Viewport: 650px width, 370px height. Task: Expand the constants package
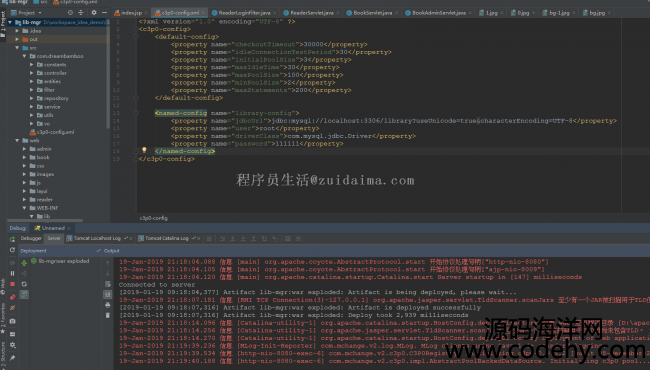pyautogui.click(x=32, y=65)
